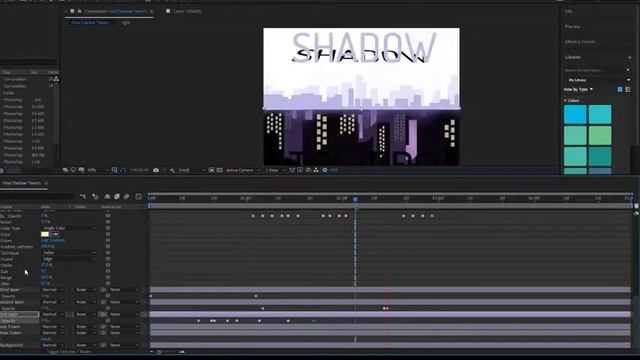The width and height of the screenshot is (640, 360).
Task: Click the fast previews icon in viewer footer
Action: pos(300,170)
